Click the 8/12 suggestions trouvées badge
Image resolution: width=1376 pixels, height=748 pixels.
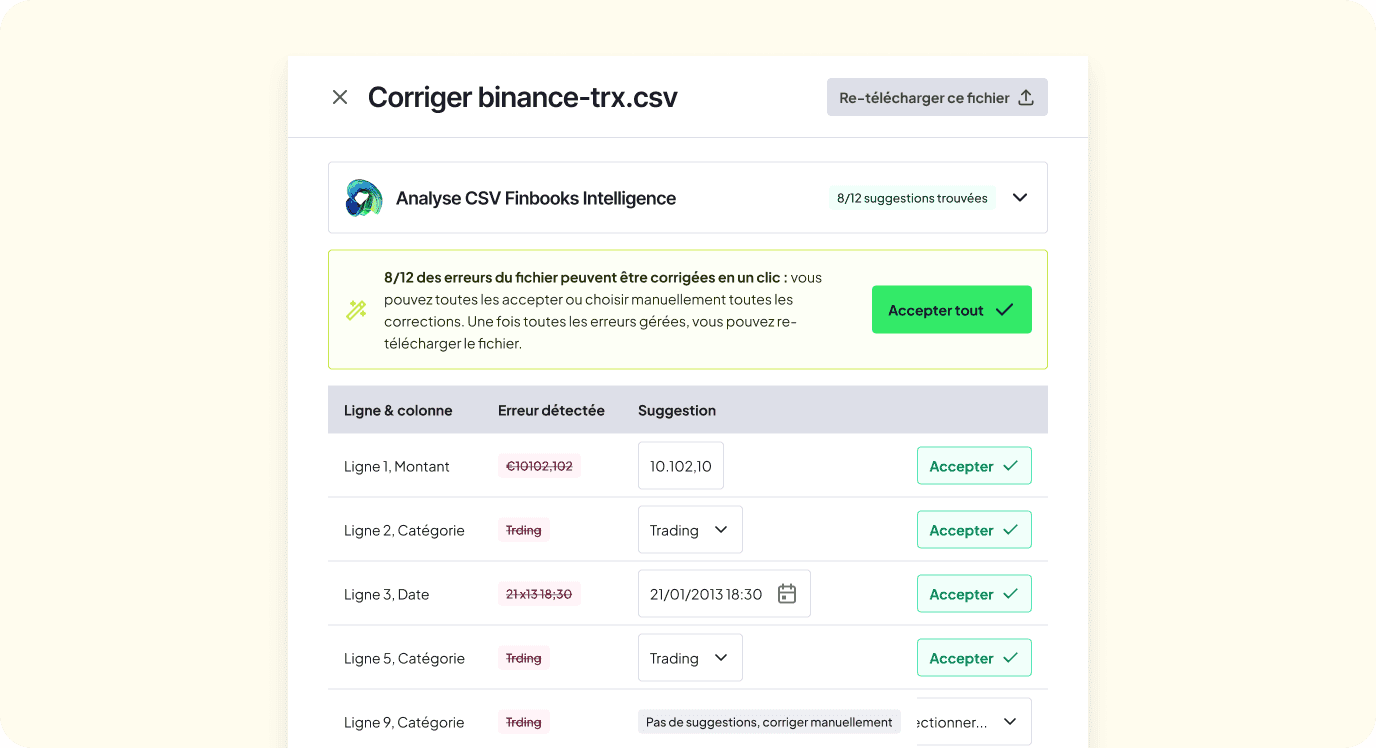(x=912, y=198)
